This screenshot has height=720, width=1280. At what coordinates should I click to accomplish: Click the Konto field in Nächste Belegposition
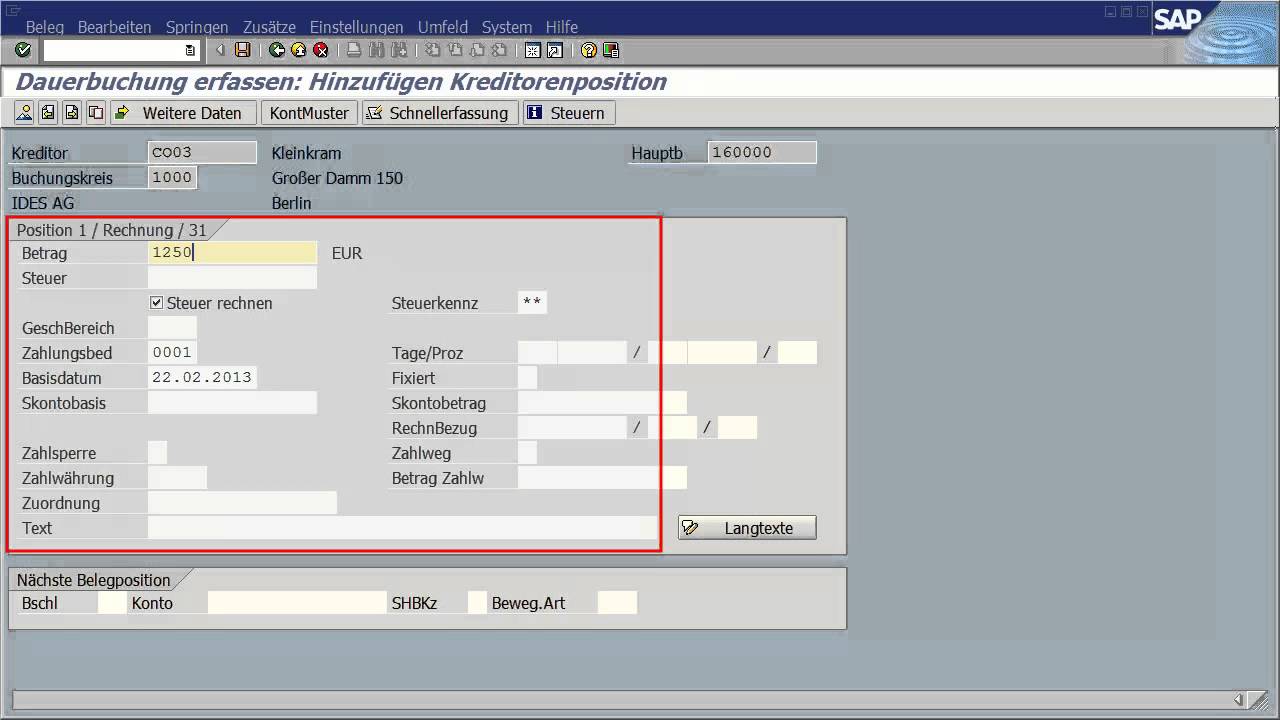tap(297, 603)
